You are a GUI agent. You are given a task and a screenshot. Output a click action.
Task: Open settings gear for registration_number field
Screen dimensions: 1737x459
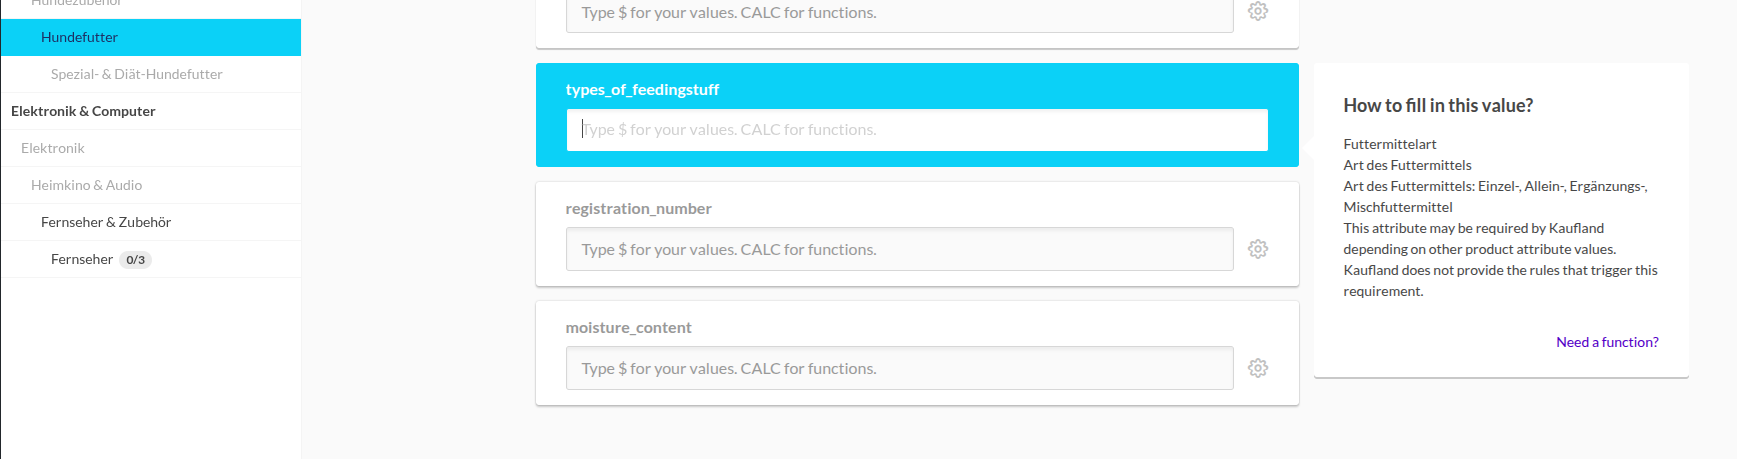(x=1258, y=249)
